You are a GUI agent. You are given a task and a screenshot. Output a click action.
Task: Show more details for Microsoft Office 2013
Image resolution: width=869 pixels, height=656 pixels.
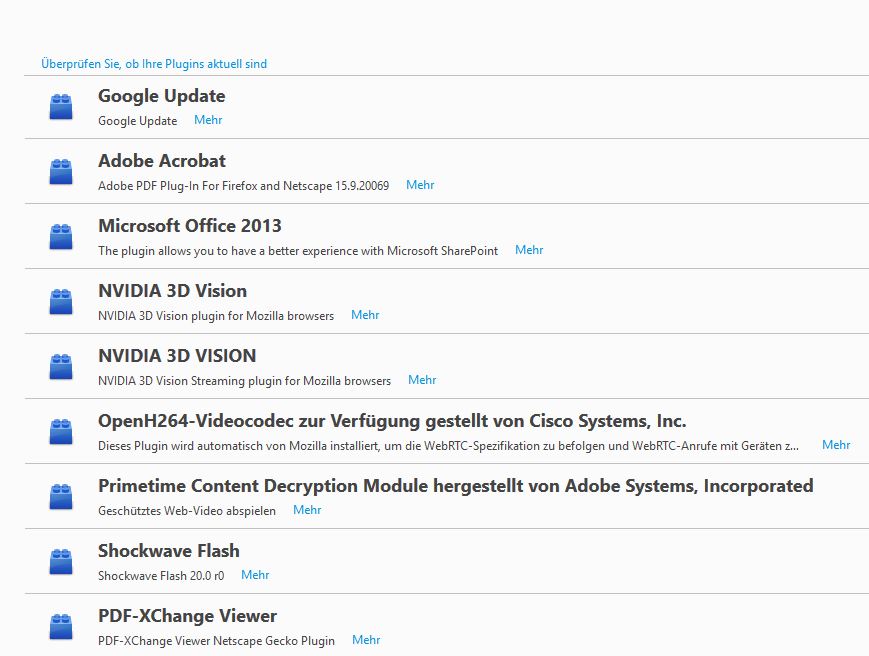click(529, 250)
